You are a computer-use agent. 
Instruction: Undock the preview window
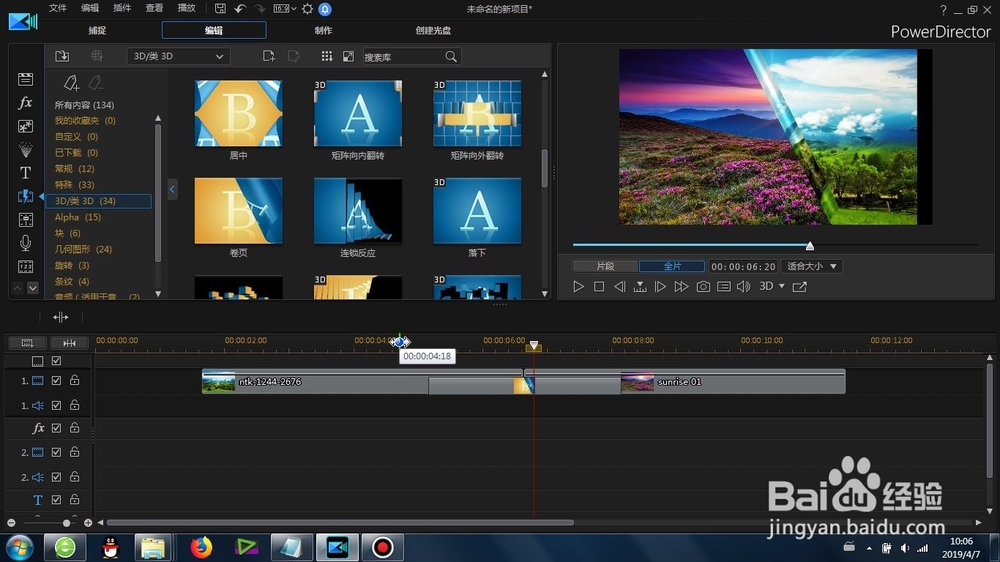coord(800,286)
